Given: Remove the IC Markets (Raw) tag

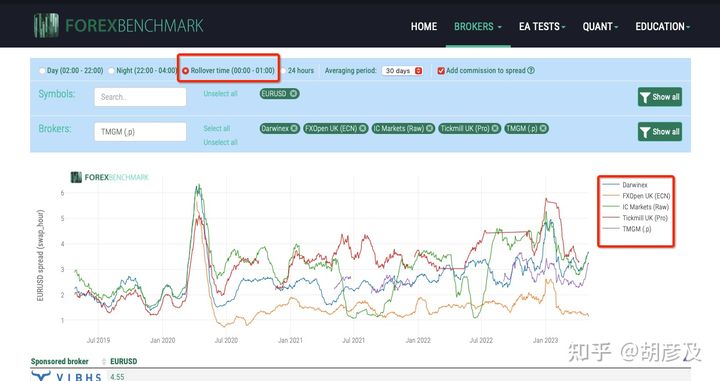Looking at the screenshot, I should (429, 129).
